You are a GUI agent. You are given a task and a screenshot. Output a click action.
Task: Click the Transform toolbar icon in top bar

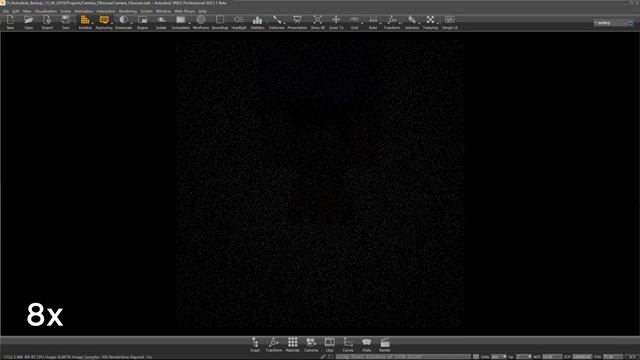click(391, 22)
